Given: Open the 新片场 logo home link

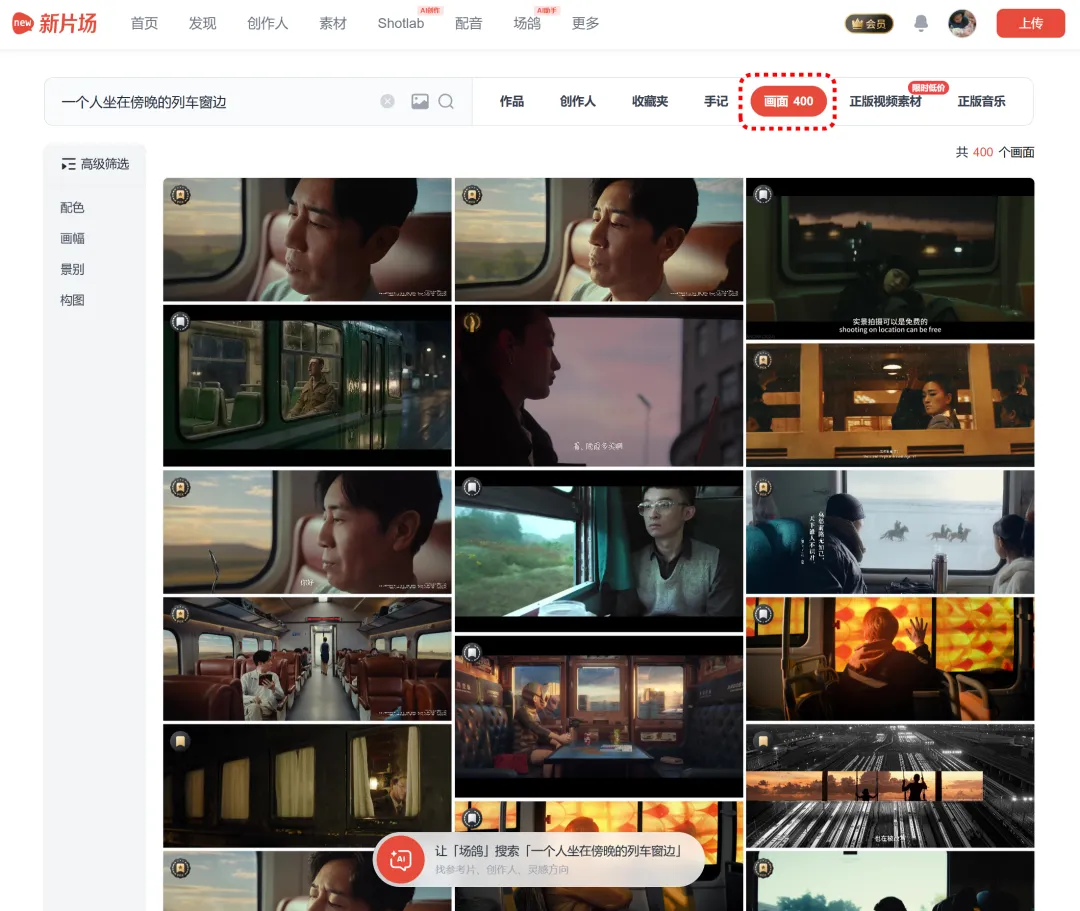Looking at the screenshot, I should (54, 23).
